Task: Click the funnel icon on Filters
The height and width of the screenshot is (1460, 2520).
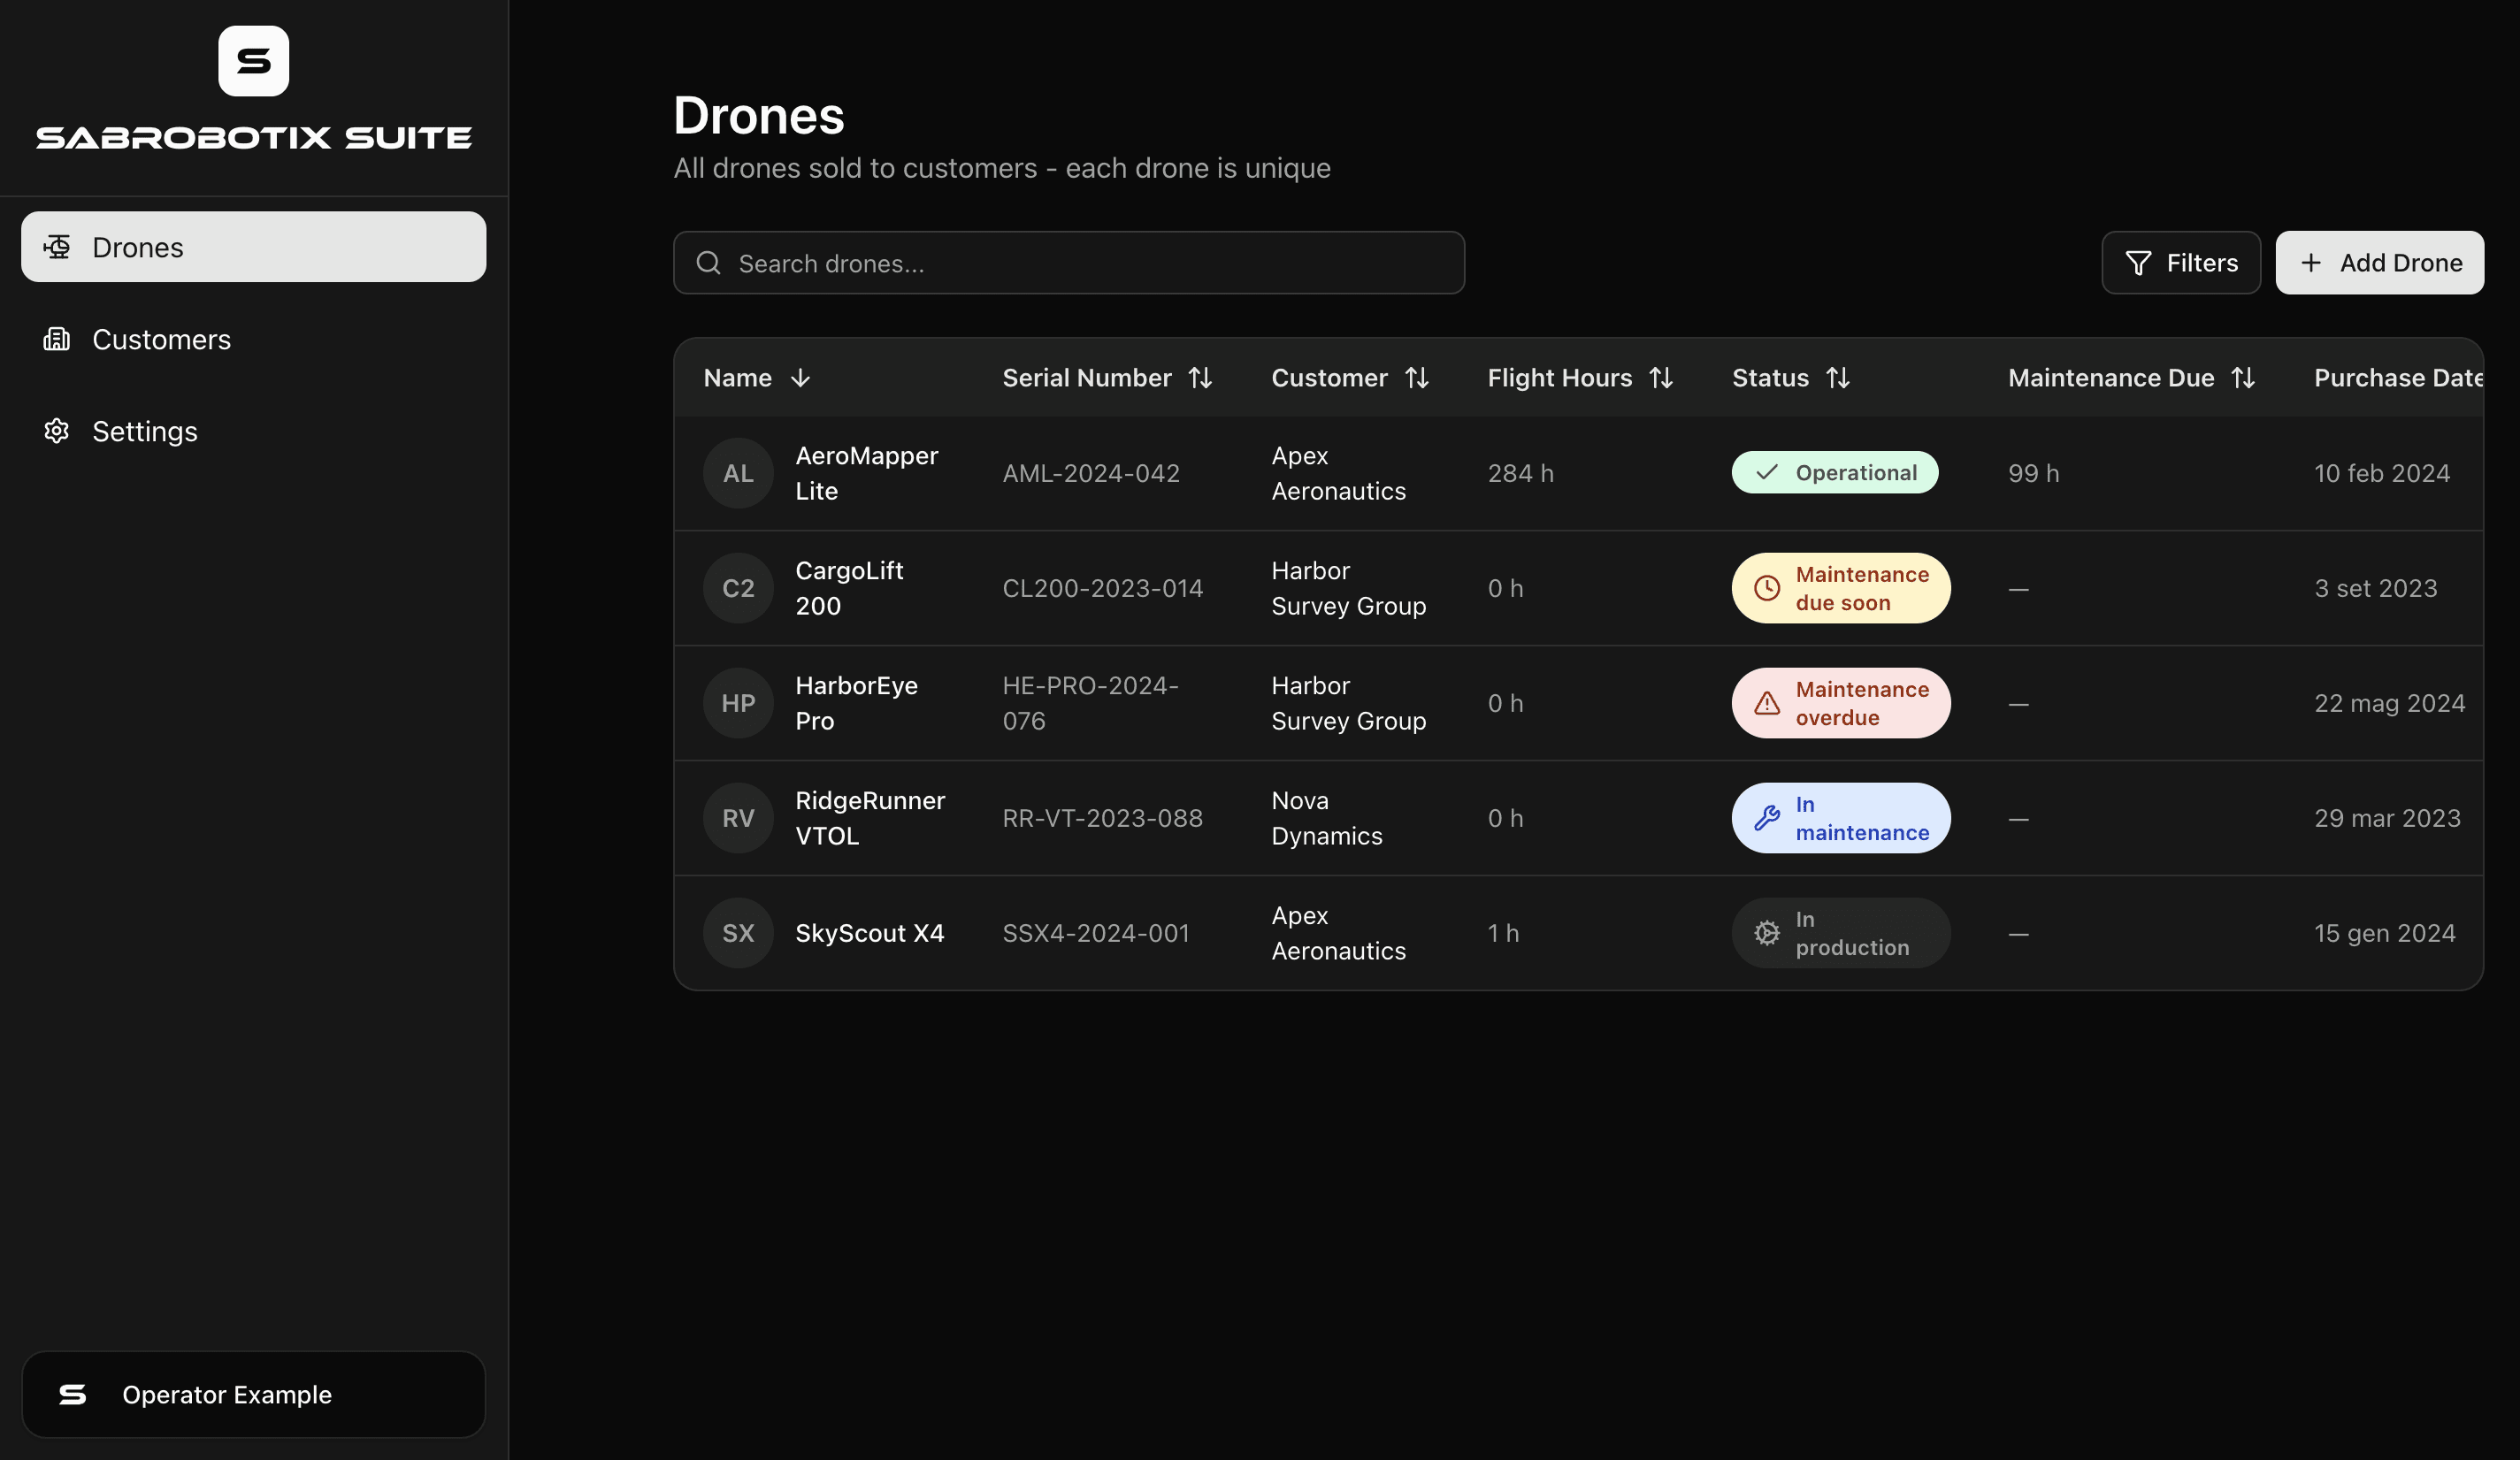Action: [x=2138, y=263]
